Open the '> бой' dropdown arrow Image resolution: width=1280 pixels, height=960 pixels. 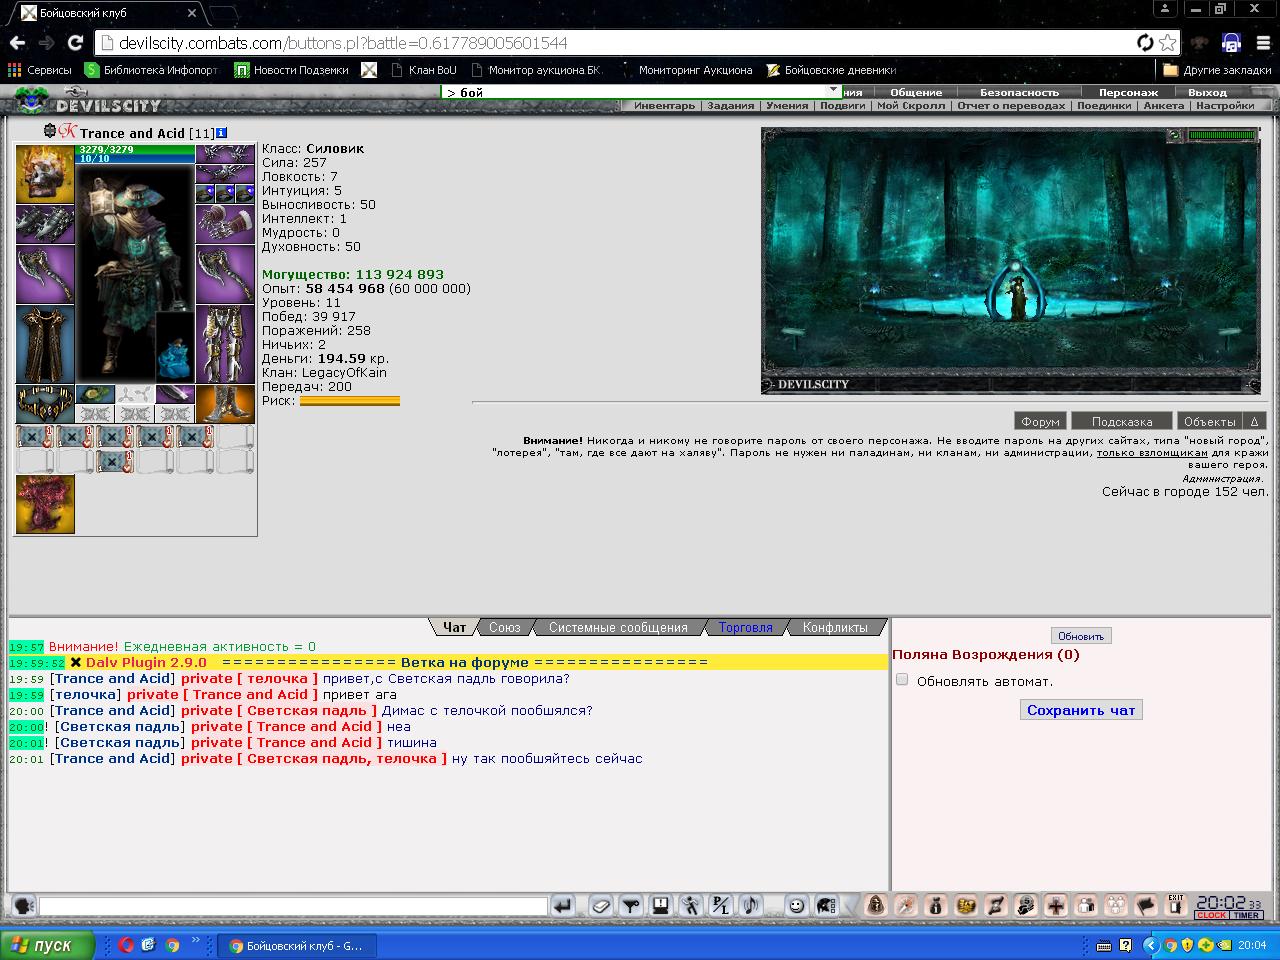coord(833,91)
